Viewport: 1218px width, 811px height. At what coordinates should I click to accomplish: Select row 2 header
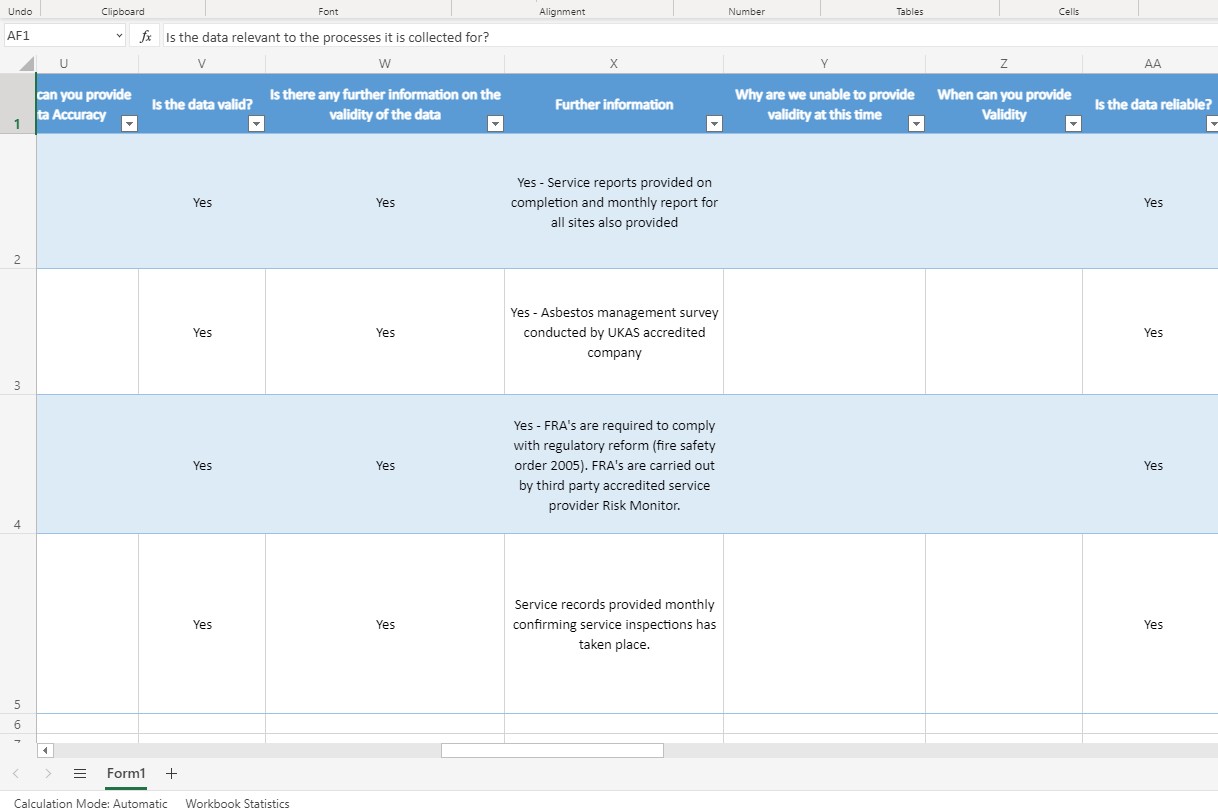tap(17, 202)
